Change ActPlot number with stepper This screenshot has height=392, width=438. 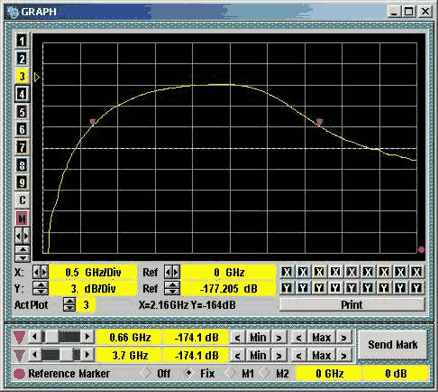click(x=69, y=305)
